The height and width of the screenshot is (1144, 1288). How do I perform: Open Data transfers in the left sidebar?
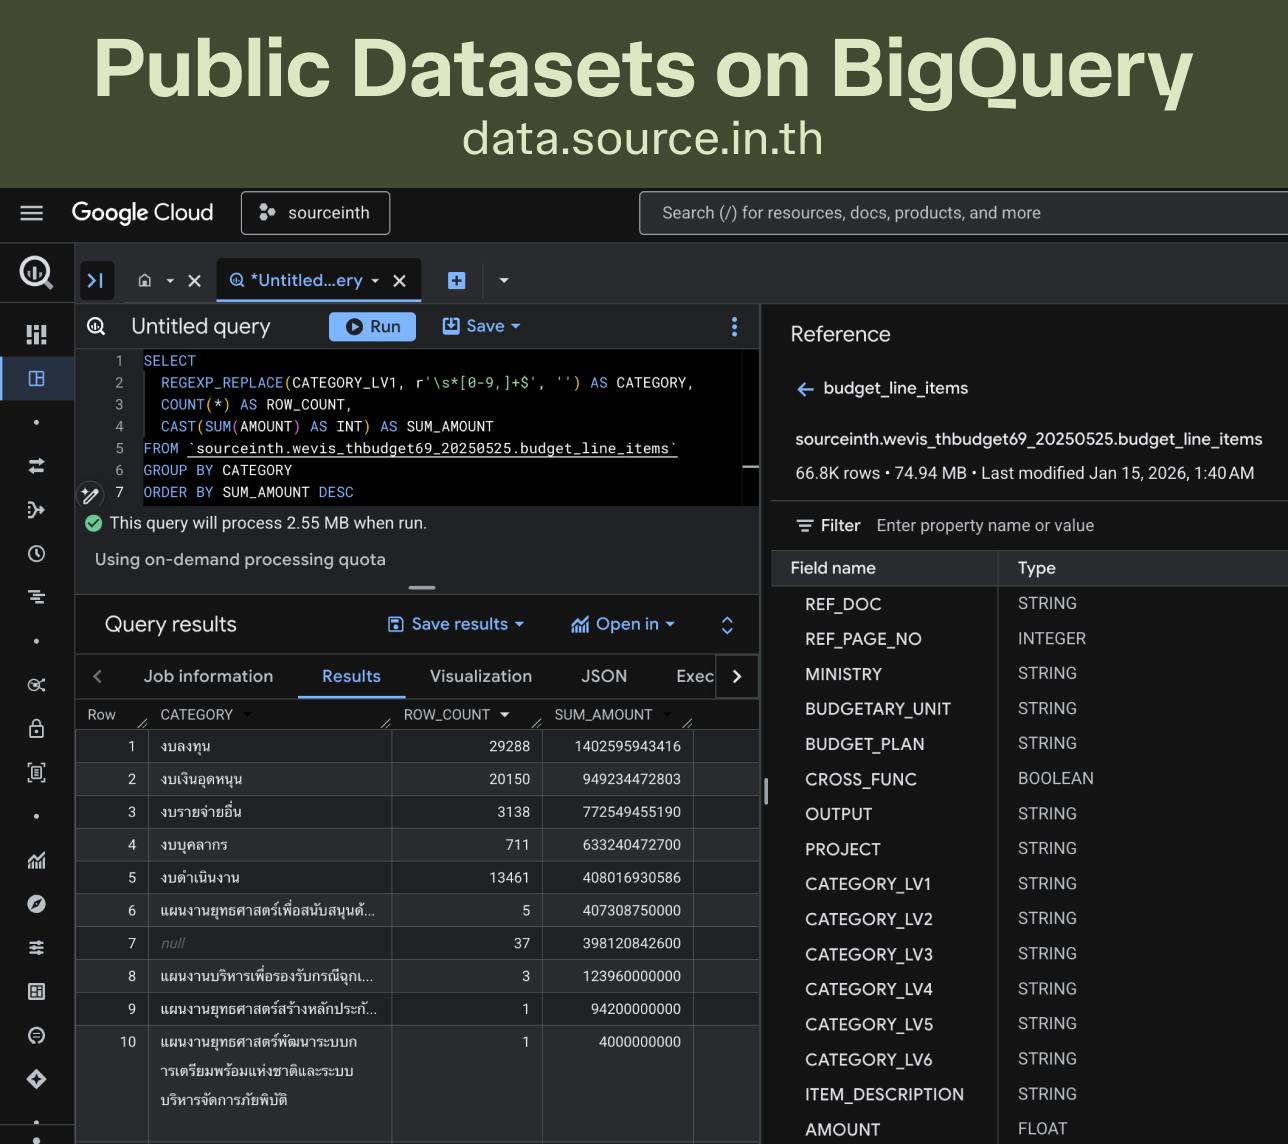point(37,466)
